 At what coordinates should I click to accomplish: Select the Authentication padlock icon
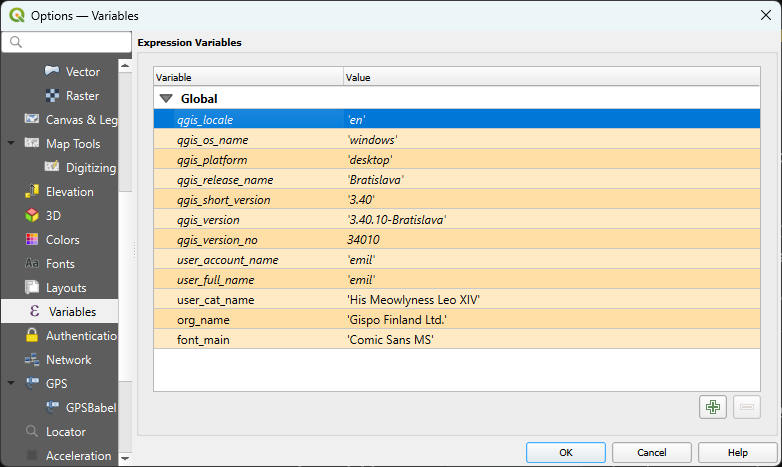(32, 336)
